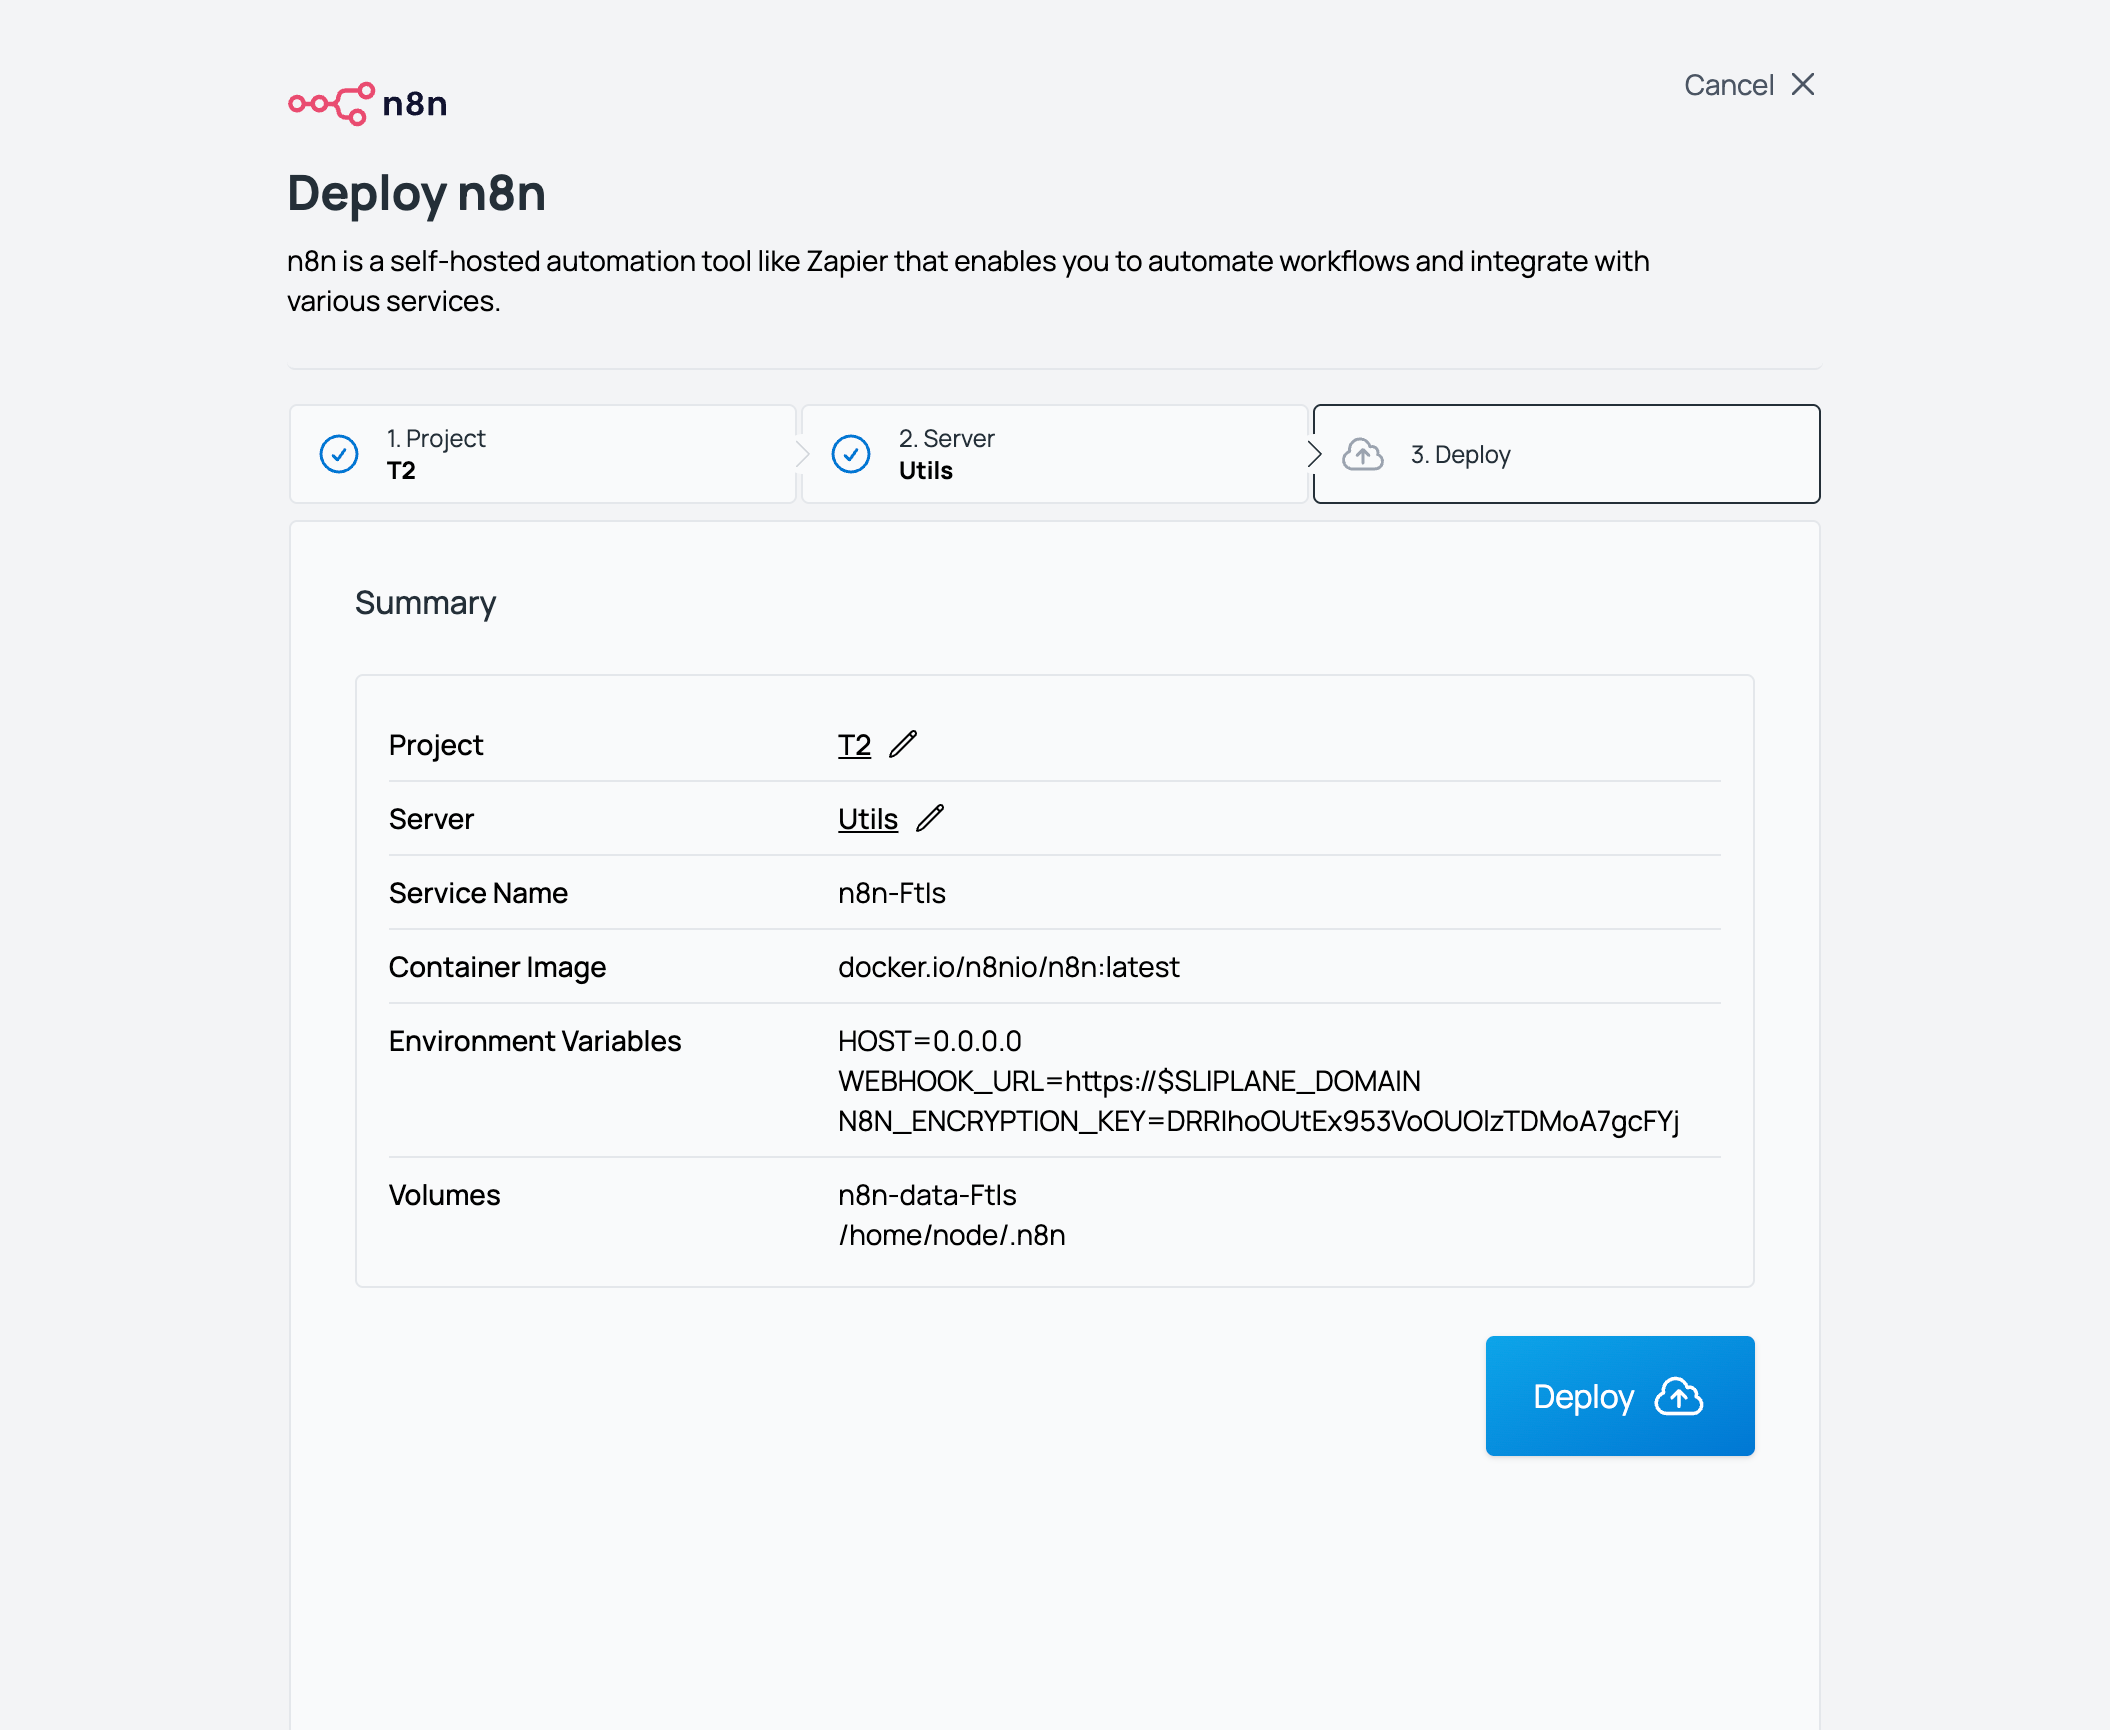Select the N8N_ENCRYPTION_KEY value line
Image resolution: width=2110 pixels, height=1730 pixels.
point(1259,1121)
